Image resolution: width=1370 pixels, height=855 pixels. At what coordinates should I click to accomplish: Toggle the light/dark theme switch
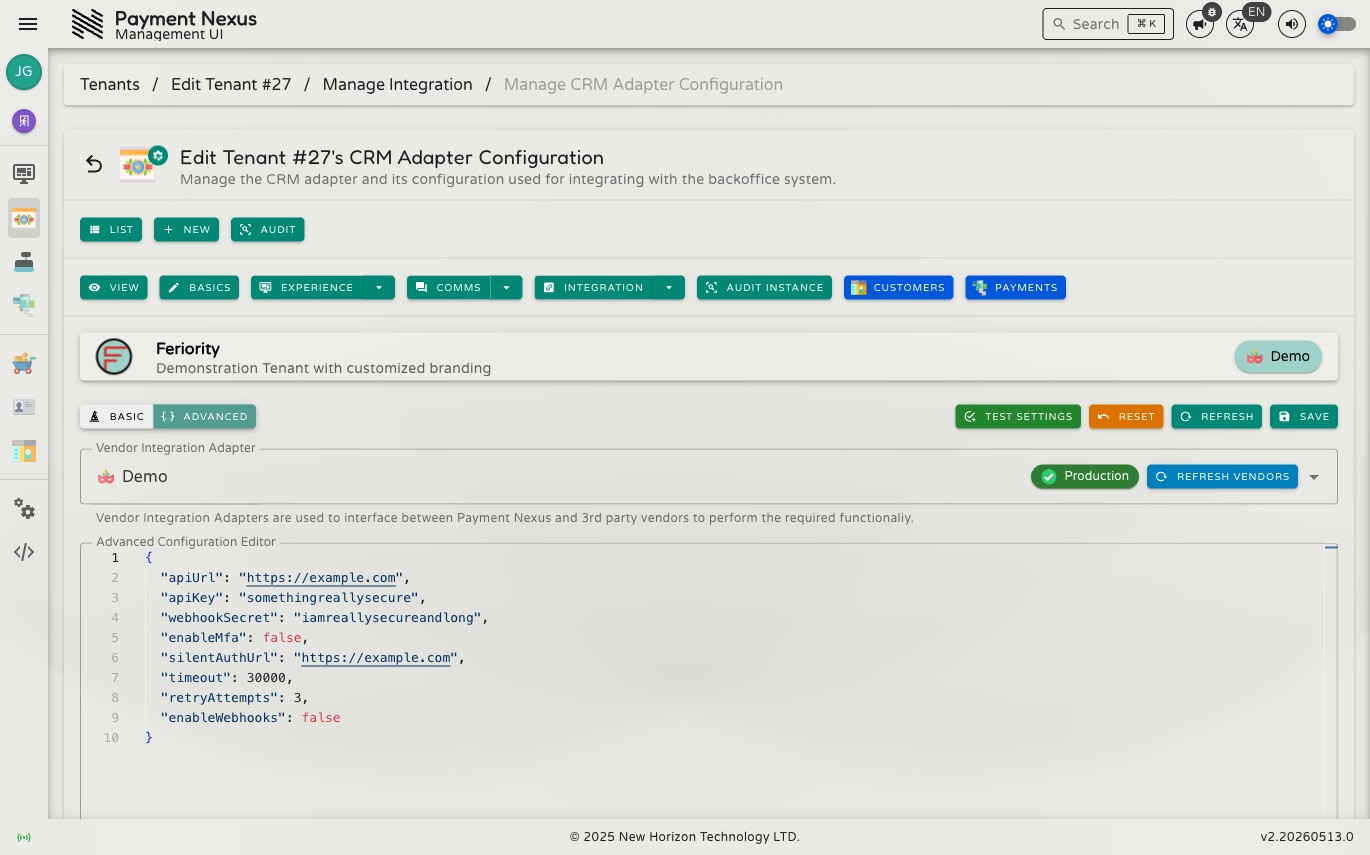click(x=1337, y=24)
